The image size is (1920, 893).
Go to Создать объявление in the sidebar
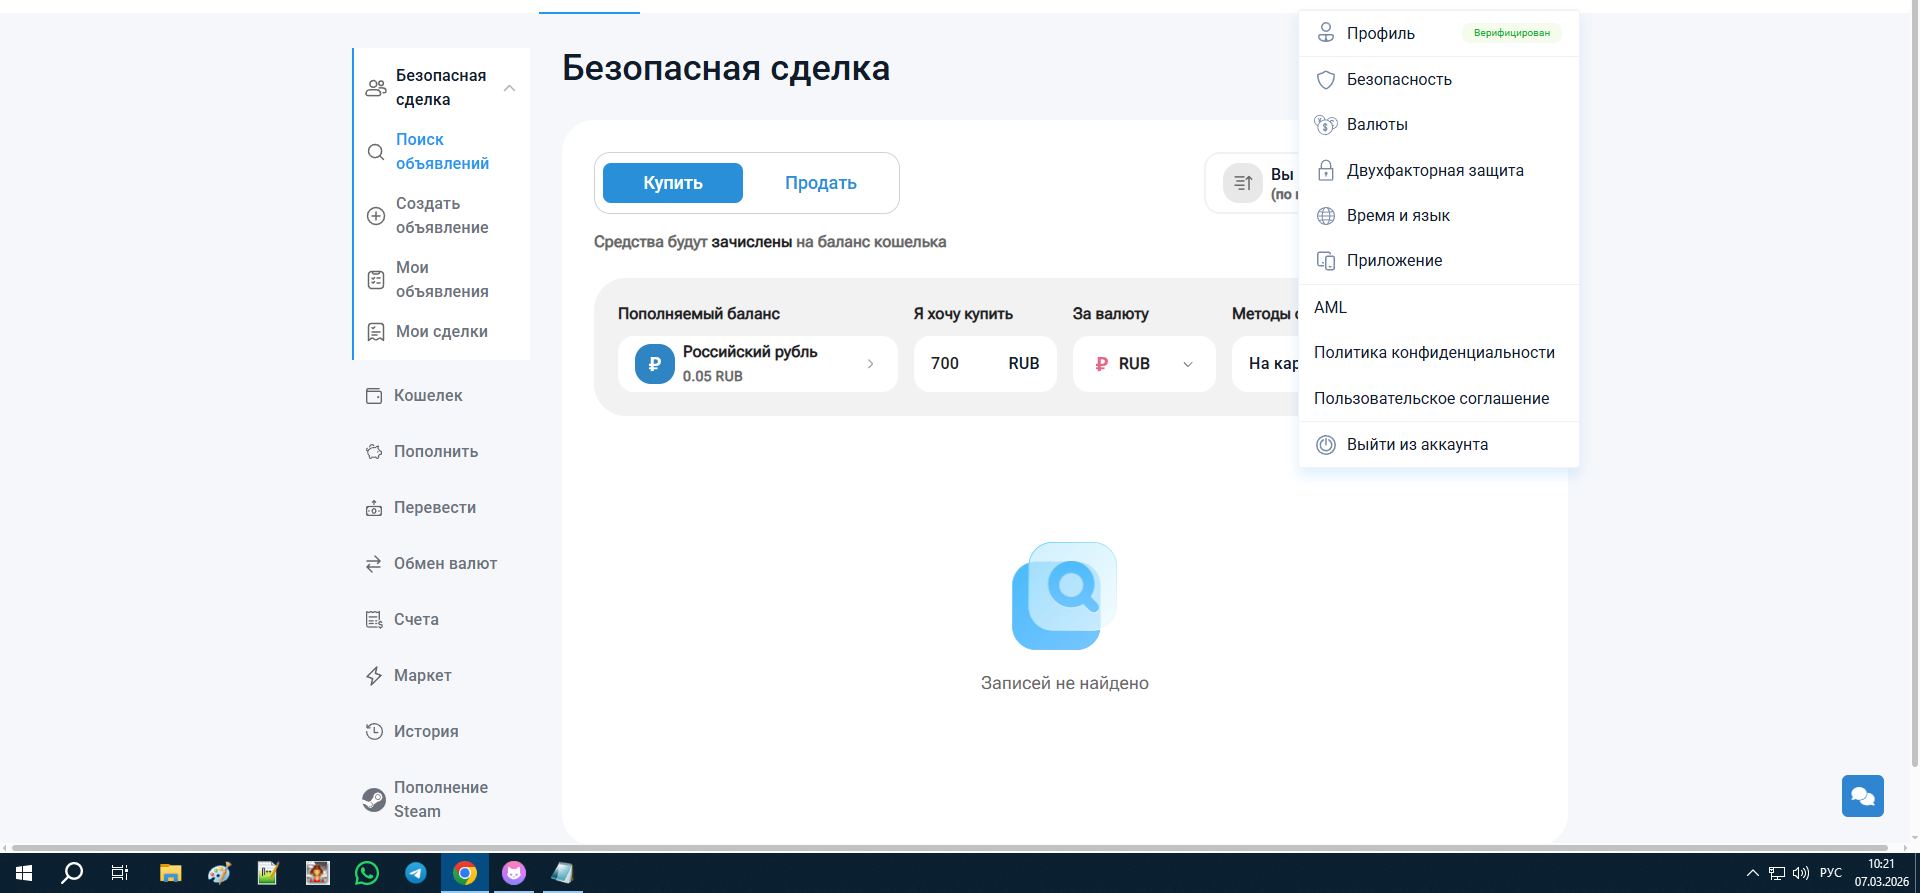click(x=442, y=215)
